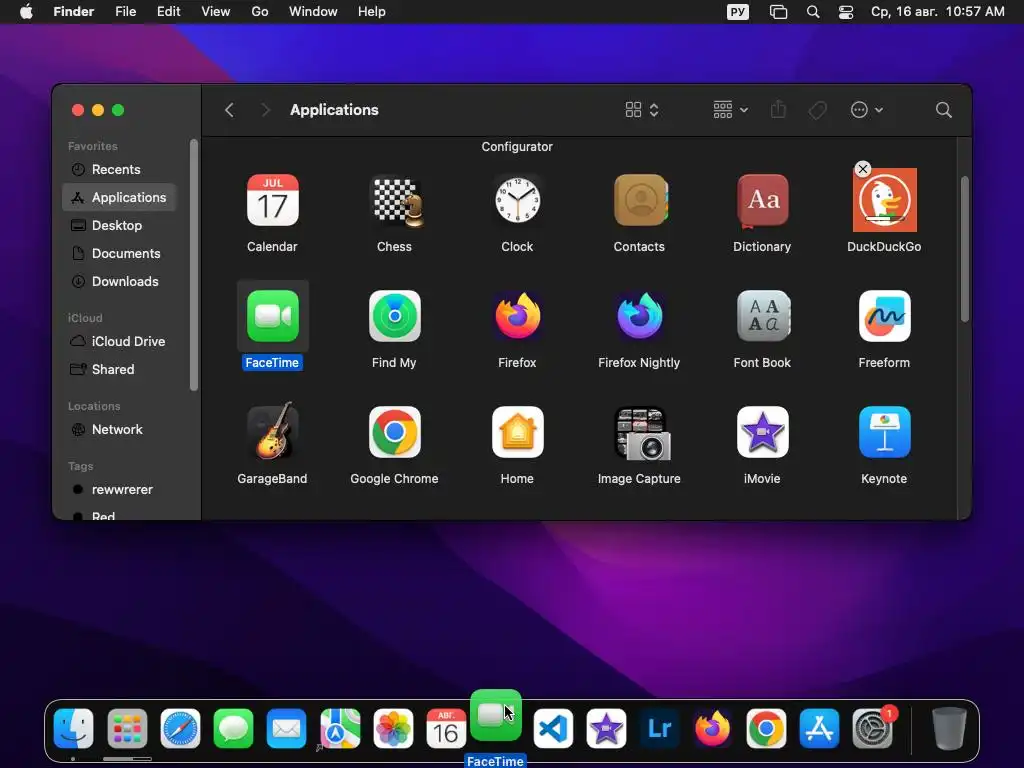
Task: Select the DuckDuckGo app icon
Action: click(x=885, y=200)
